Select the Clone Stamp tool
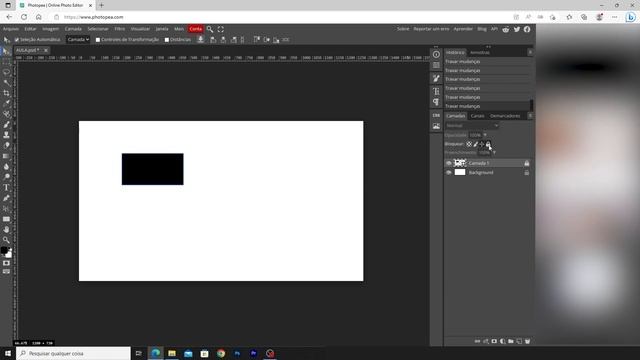The image size is (640, 360). tap(6, 135)
